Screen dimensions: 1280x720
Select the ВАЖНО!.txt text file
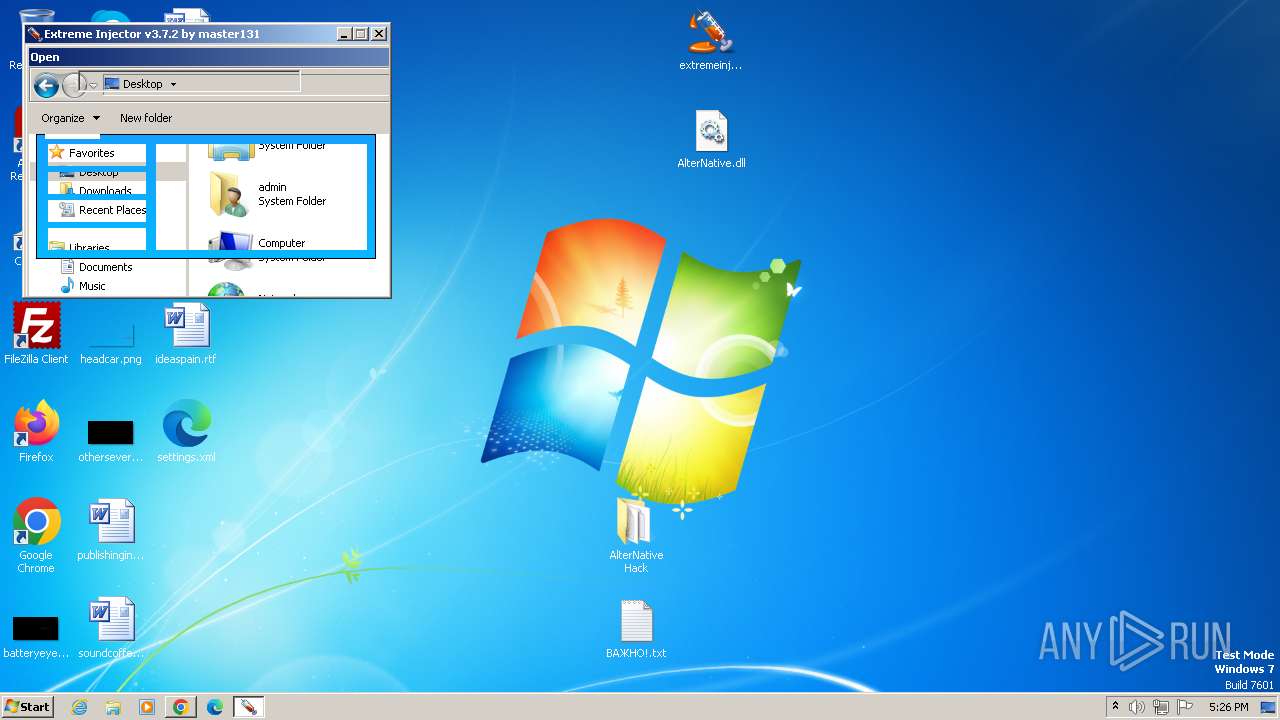636,630
